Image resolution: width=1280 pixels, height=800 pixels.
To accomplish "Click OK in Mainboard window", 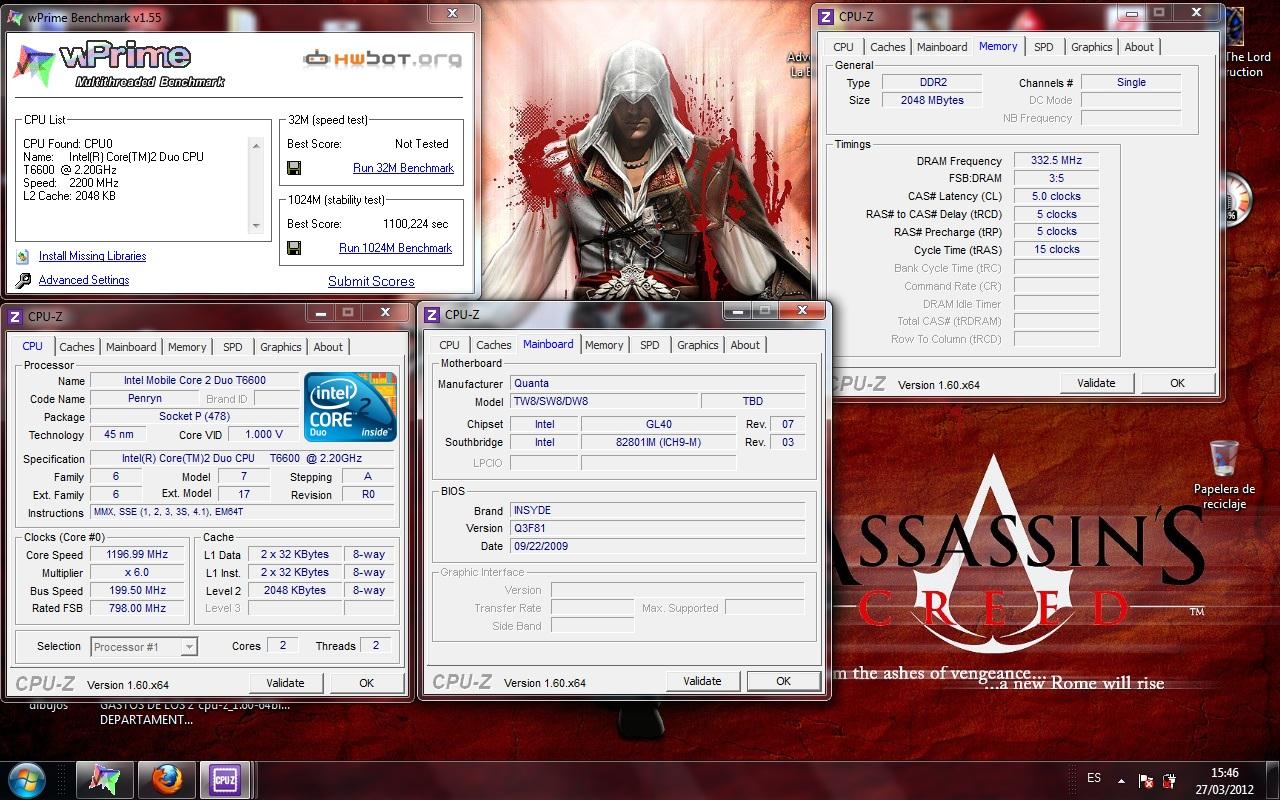I will (784, 681).
